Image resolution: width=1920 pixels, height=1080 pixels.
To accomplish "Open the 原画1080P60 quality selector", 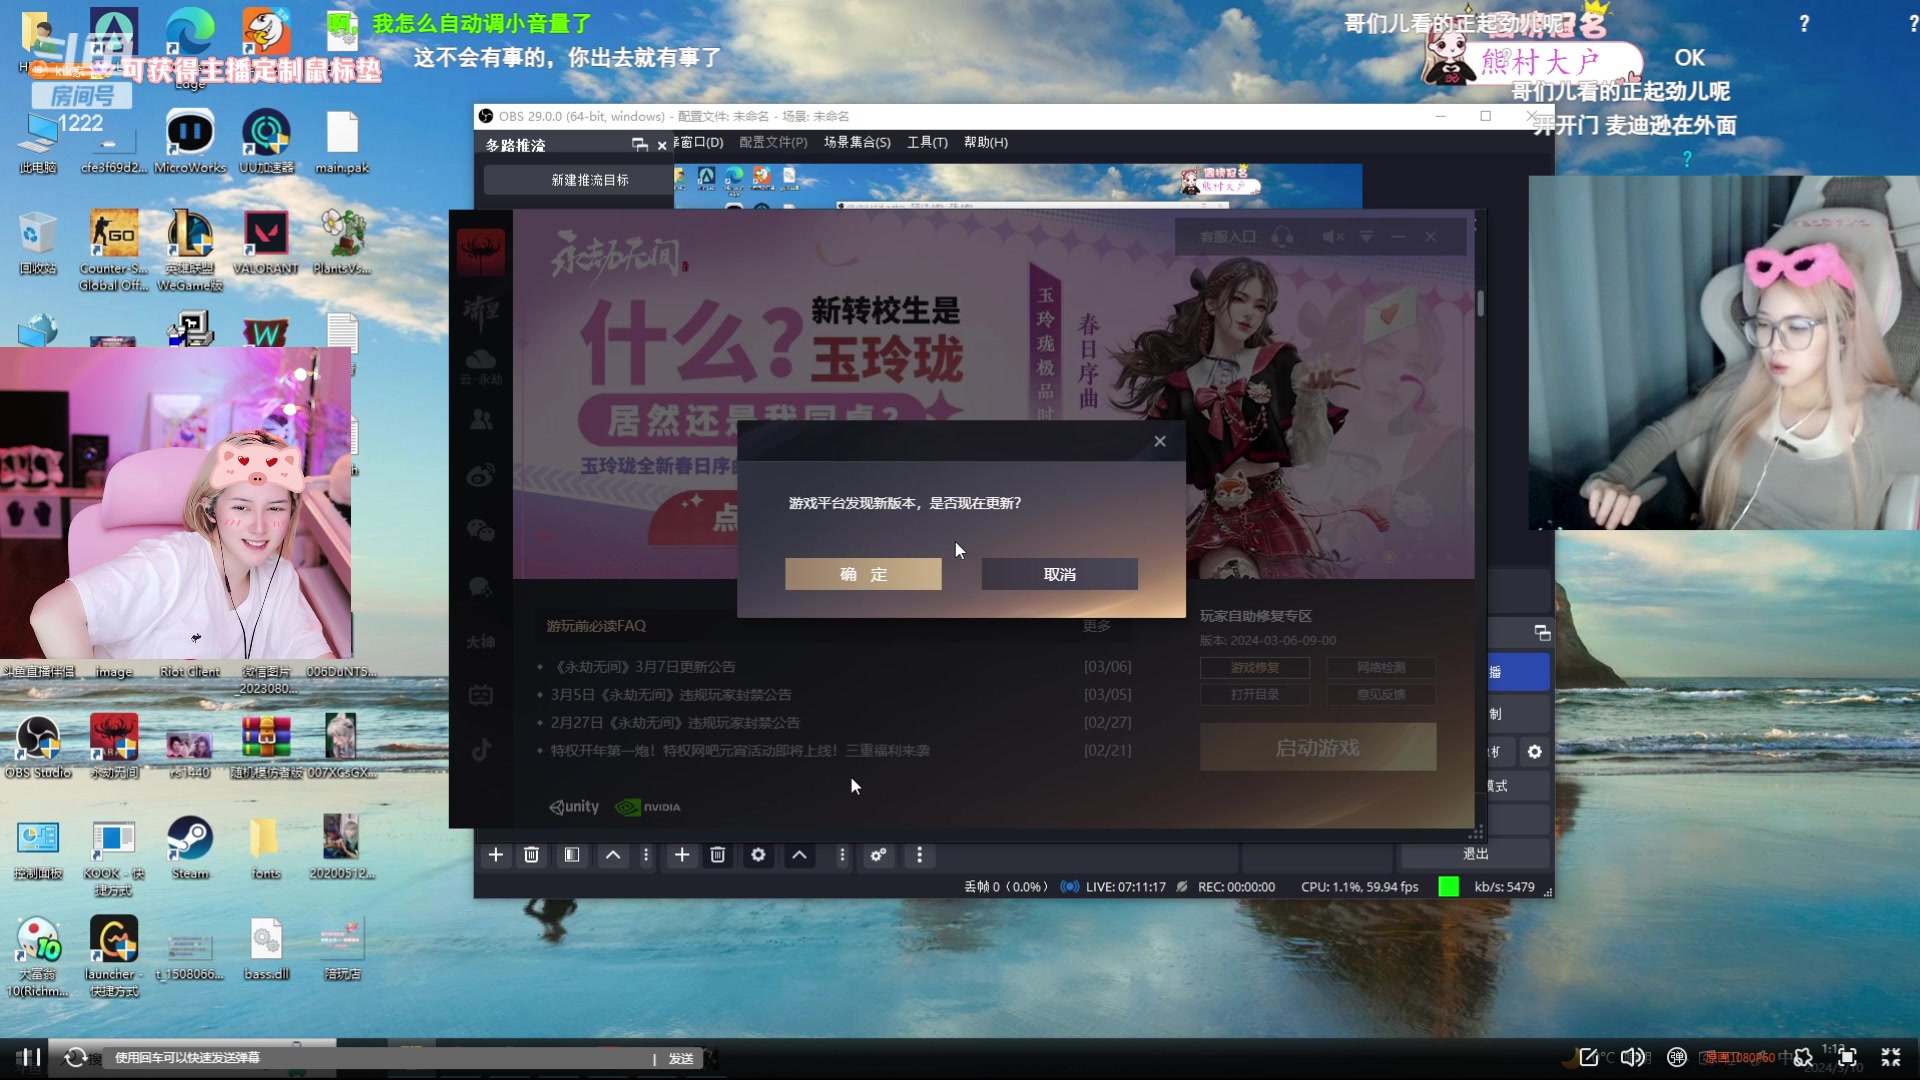I will 1740,1057.
